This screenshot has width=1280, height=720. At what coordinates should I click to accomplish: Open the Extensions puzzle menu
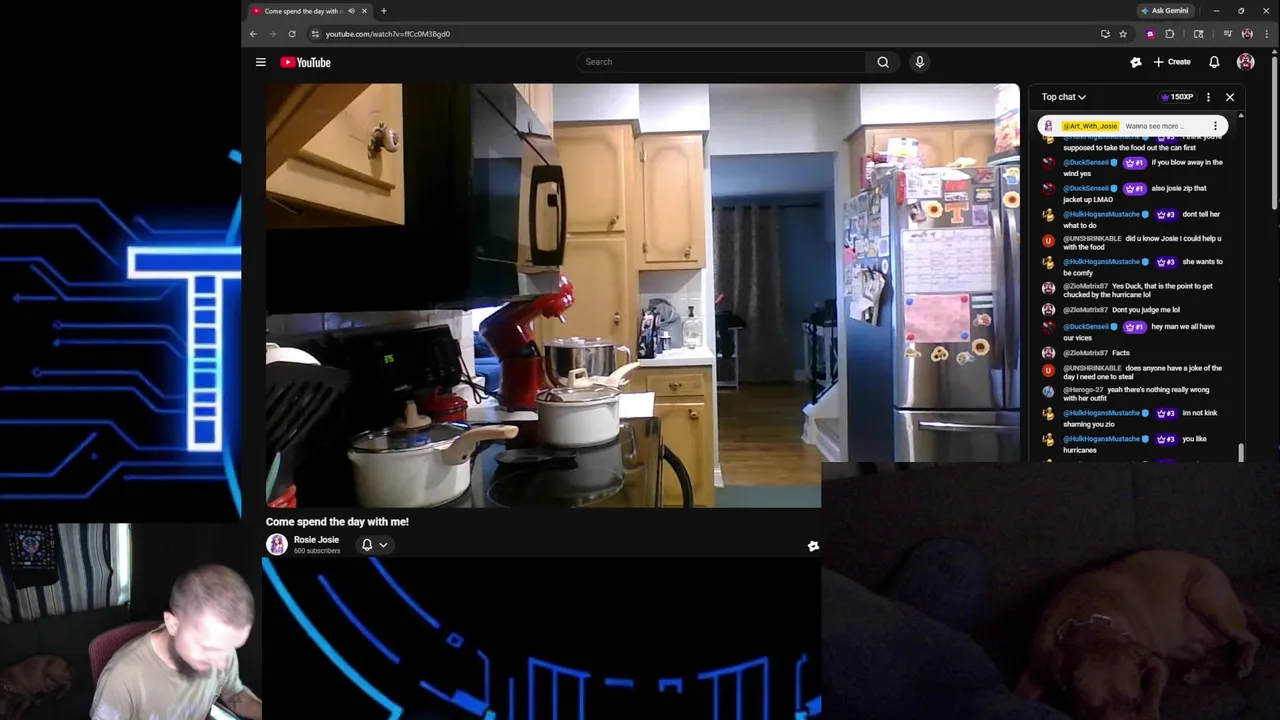point(1169,34)
